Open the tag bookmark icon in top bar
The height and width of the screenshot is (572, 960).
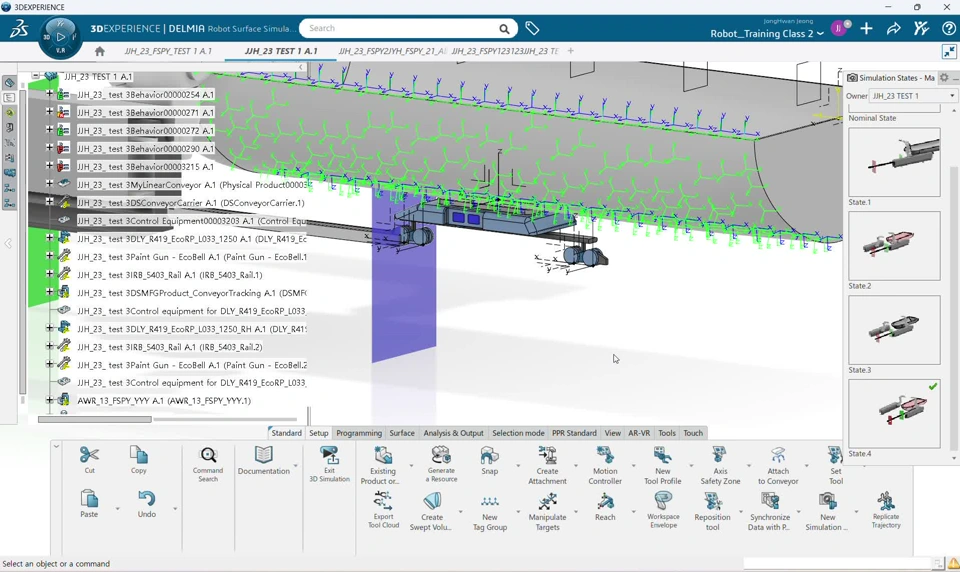pyautogui.click(x=532, y=28)
